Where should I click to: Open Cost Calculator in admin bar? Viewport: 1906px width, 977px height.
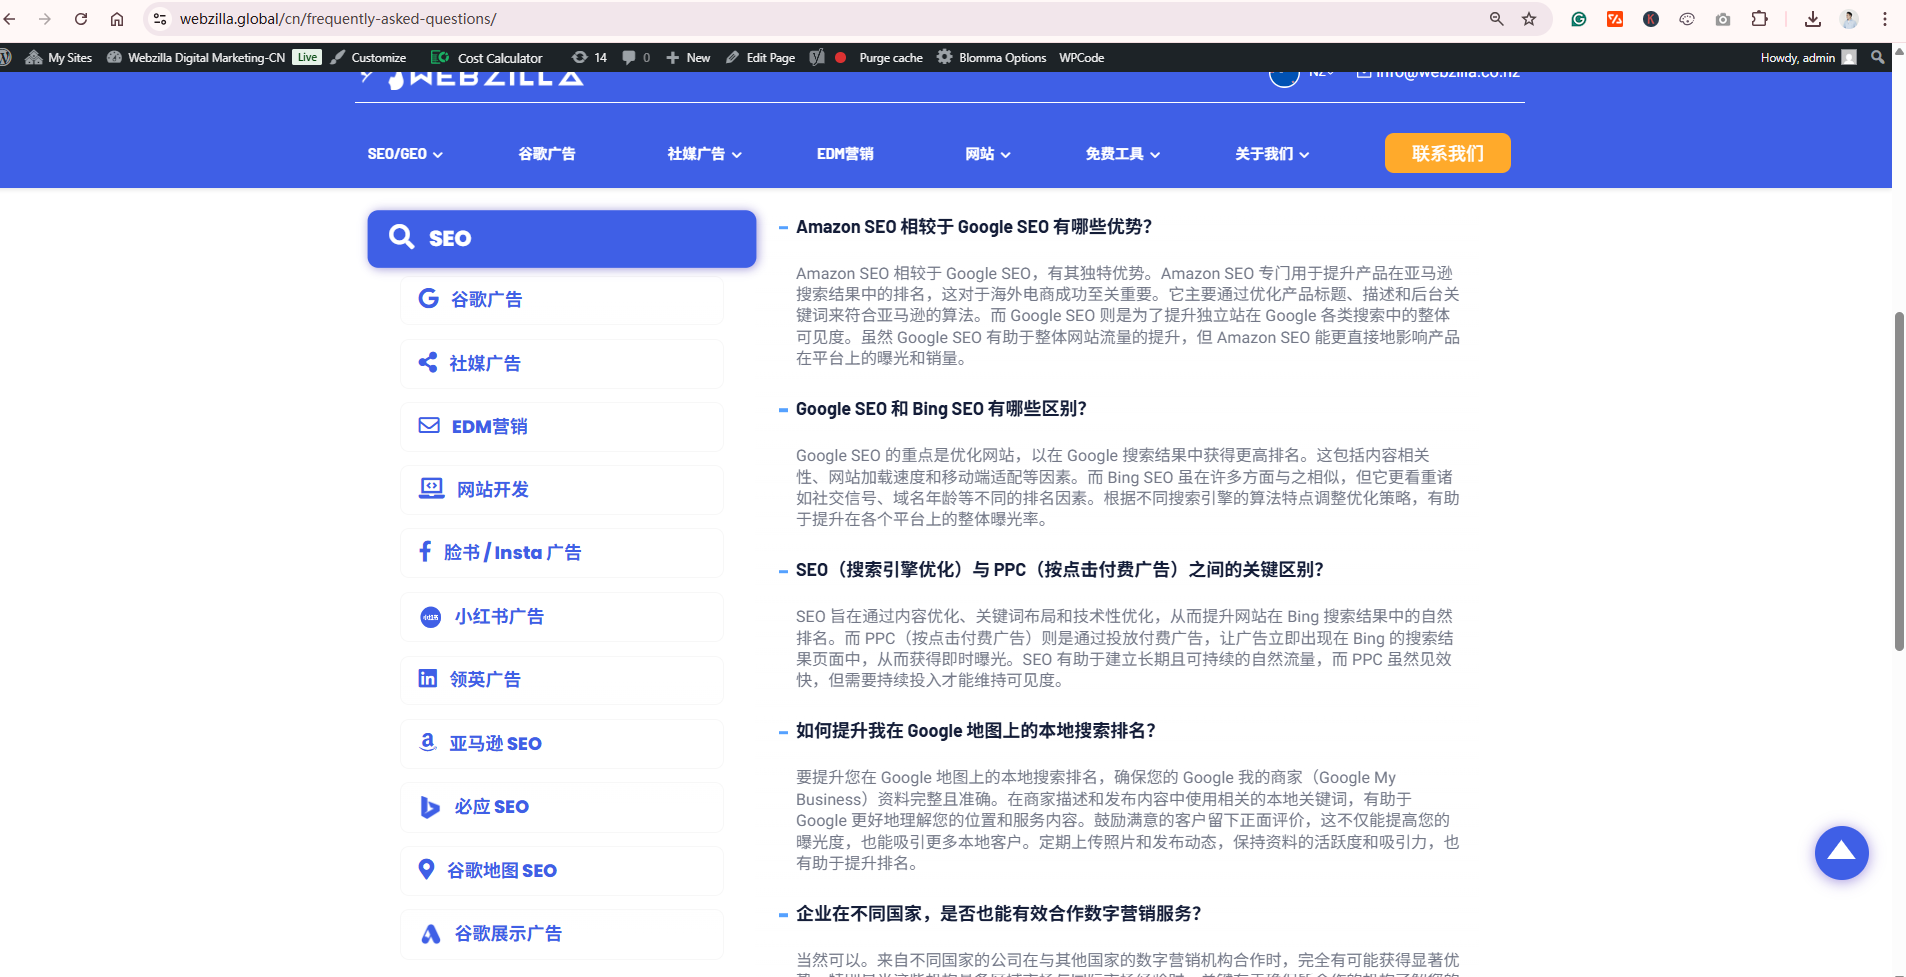487,57
